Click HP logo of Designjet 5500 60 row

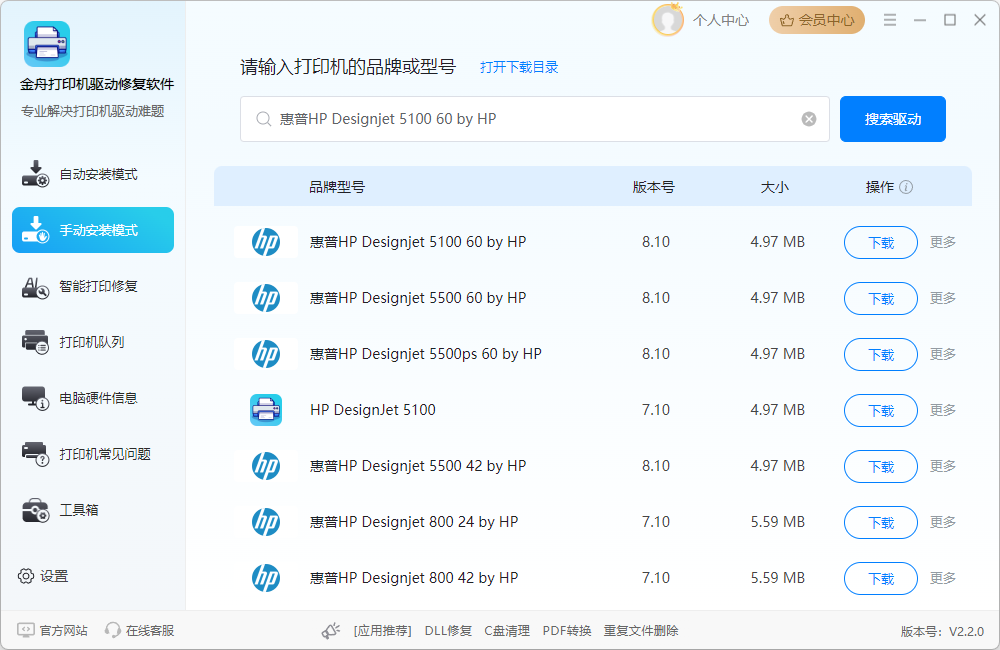point(266,298)
